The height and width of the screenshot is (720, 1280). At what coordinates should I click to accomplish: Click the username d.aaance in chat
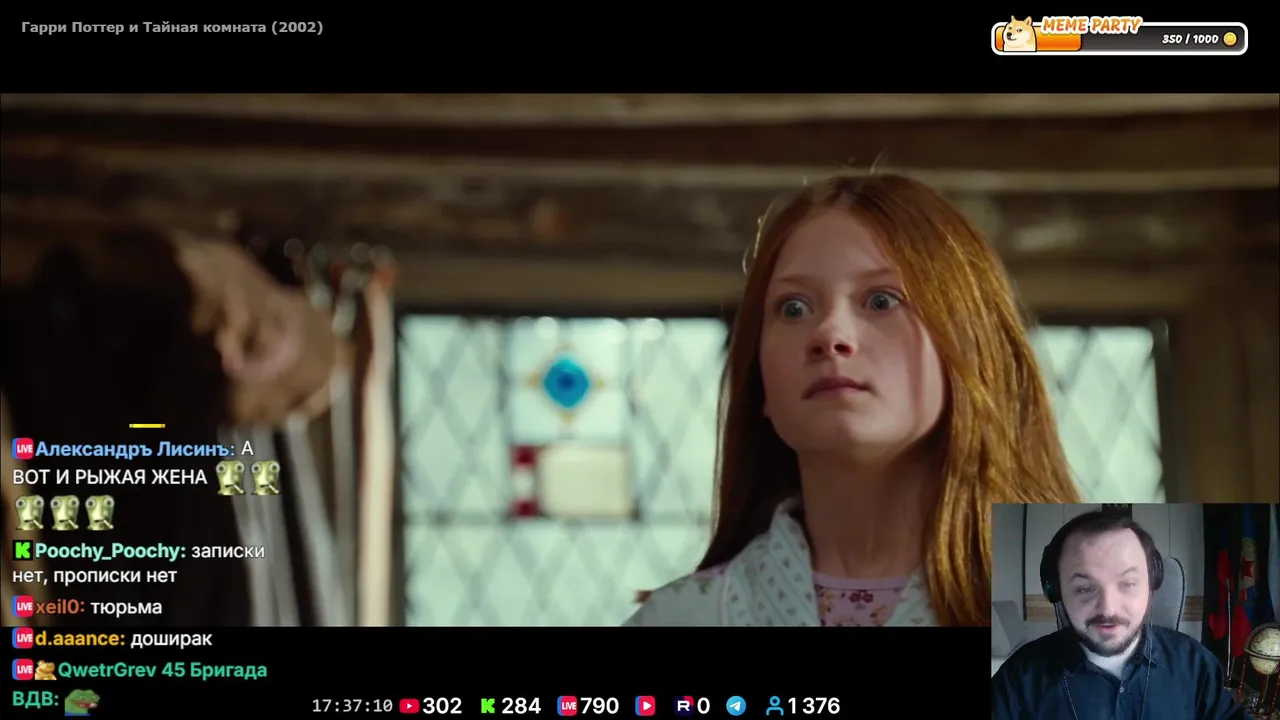click(79, 639)
